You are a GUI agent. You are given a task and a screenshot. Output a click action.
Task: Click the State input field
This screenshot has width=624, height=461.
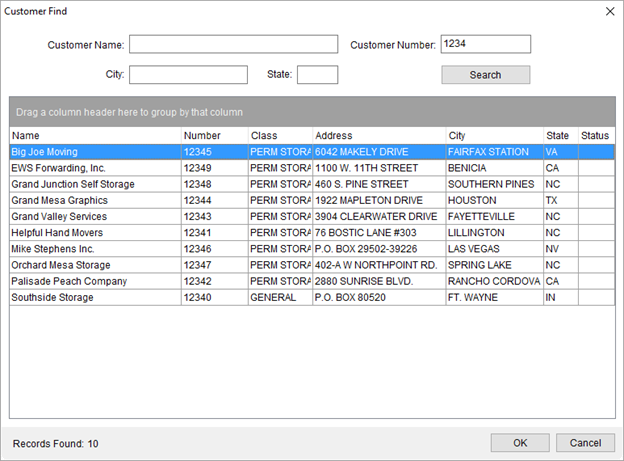317,75
